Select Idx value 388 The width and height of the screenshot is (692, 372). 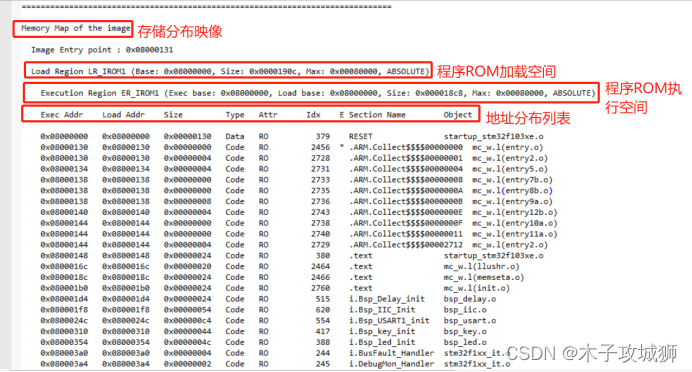323,342
